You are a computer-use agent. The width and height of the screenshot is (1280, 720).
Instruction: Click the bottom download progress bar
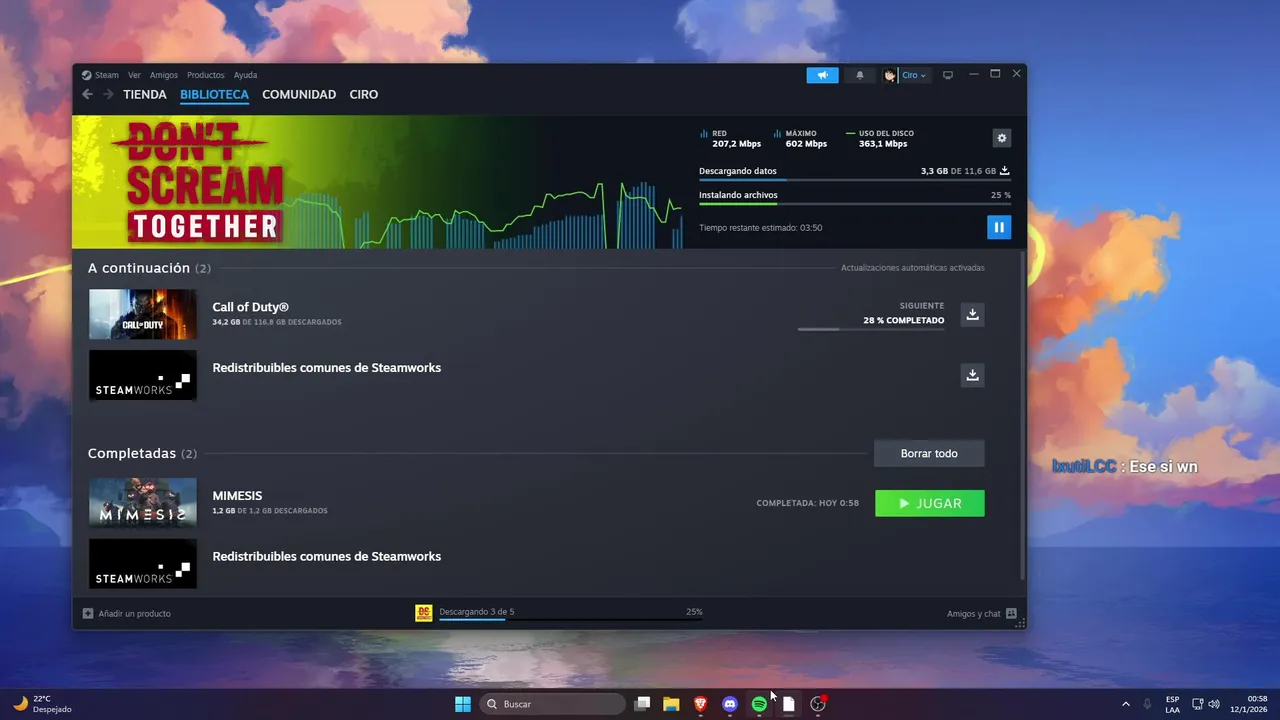(x=570, y=620)
